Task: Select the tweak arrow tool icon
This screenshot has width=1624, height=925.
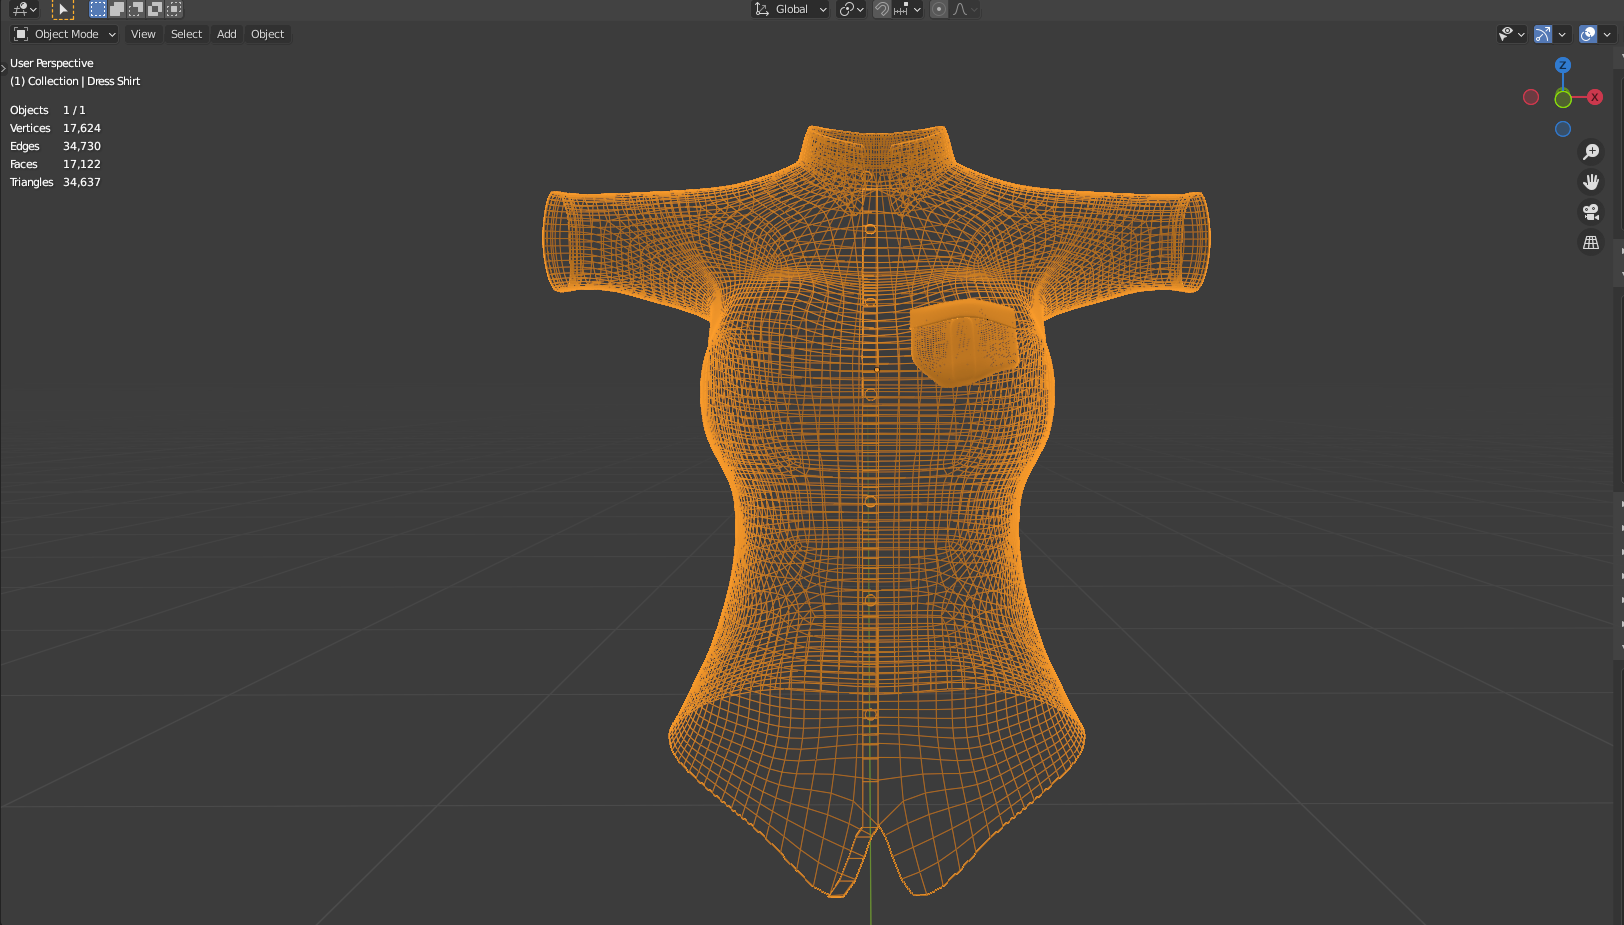Action: pos(63,9)
